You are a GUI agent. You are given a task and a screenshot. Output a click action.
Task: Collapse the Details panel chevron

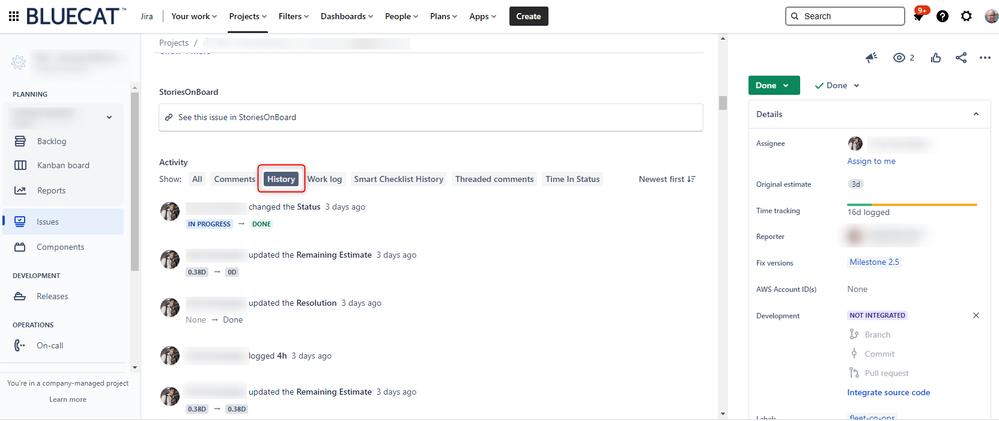[976, 114]
